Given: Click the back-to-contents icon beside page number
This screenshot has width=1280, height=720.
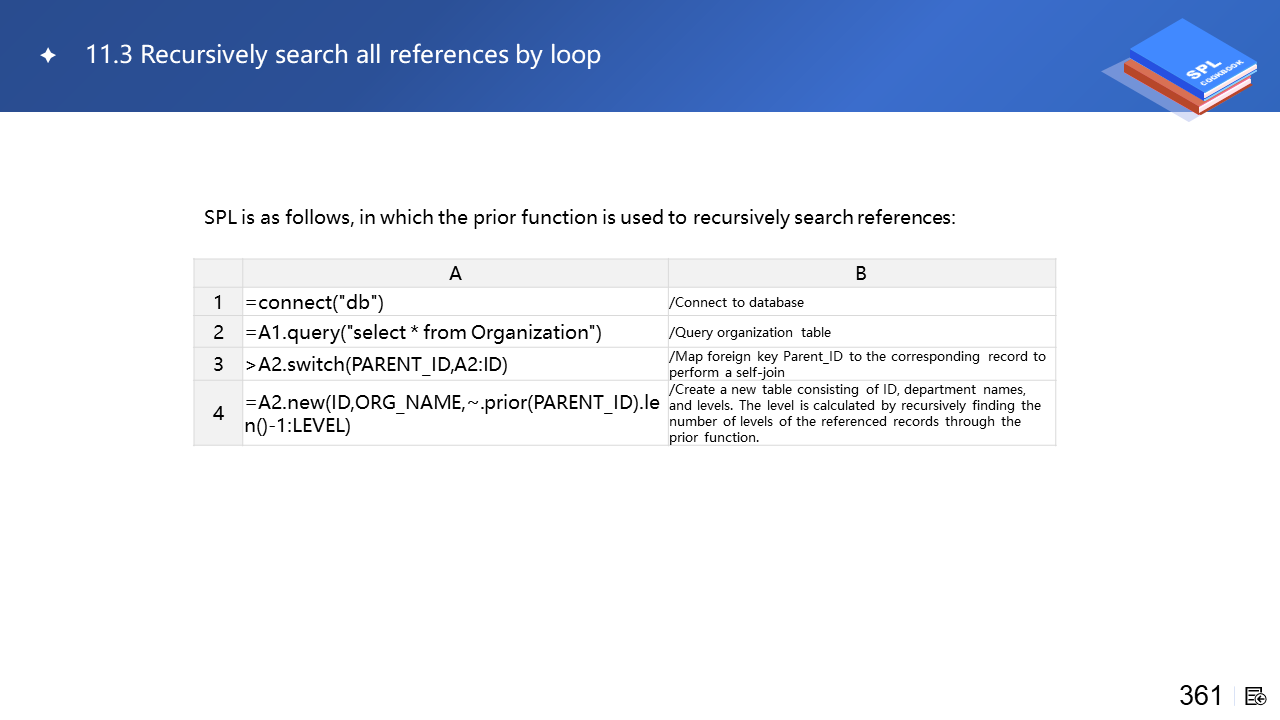Looking at the screenshot, I should [x=1256, y=696].
